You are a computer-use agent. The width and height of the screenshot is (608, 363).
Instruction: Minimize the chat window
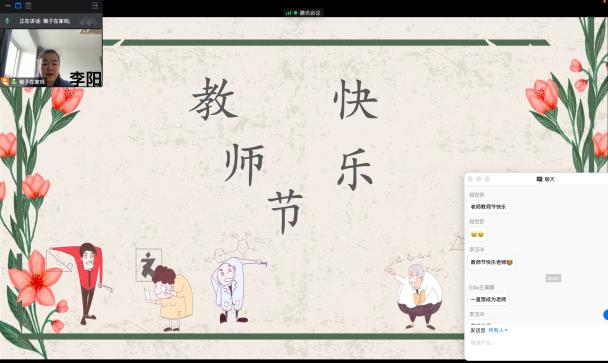(478, 179)
